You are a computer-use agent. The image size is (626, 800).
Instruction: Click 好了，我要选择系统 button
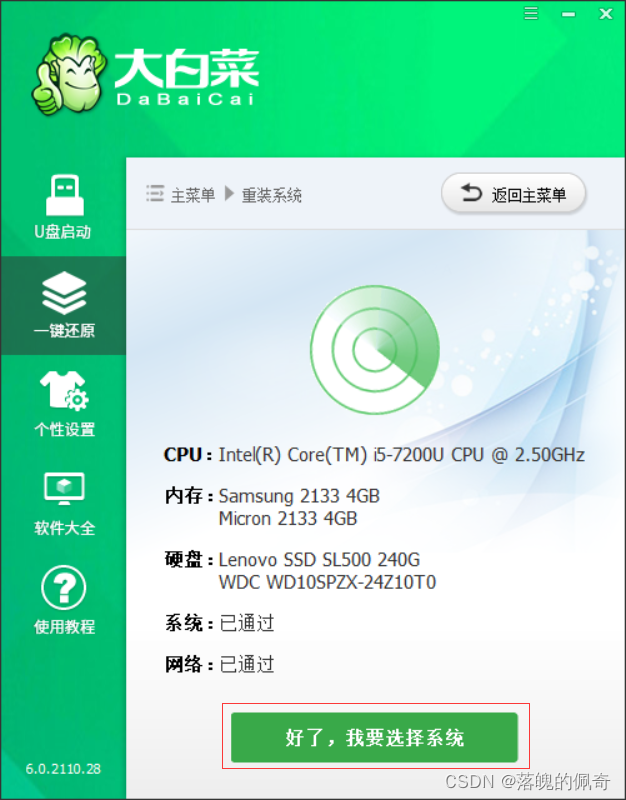pos(374,737)
